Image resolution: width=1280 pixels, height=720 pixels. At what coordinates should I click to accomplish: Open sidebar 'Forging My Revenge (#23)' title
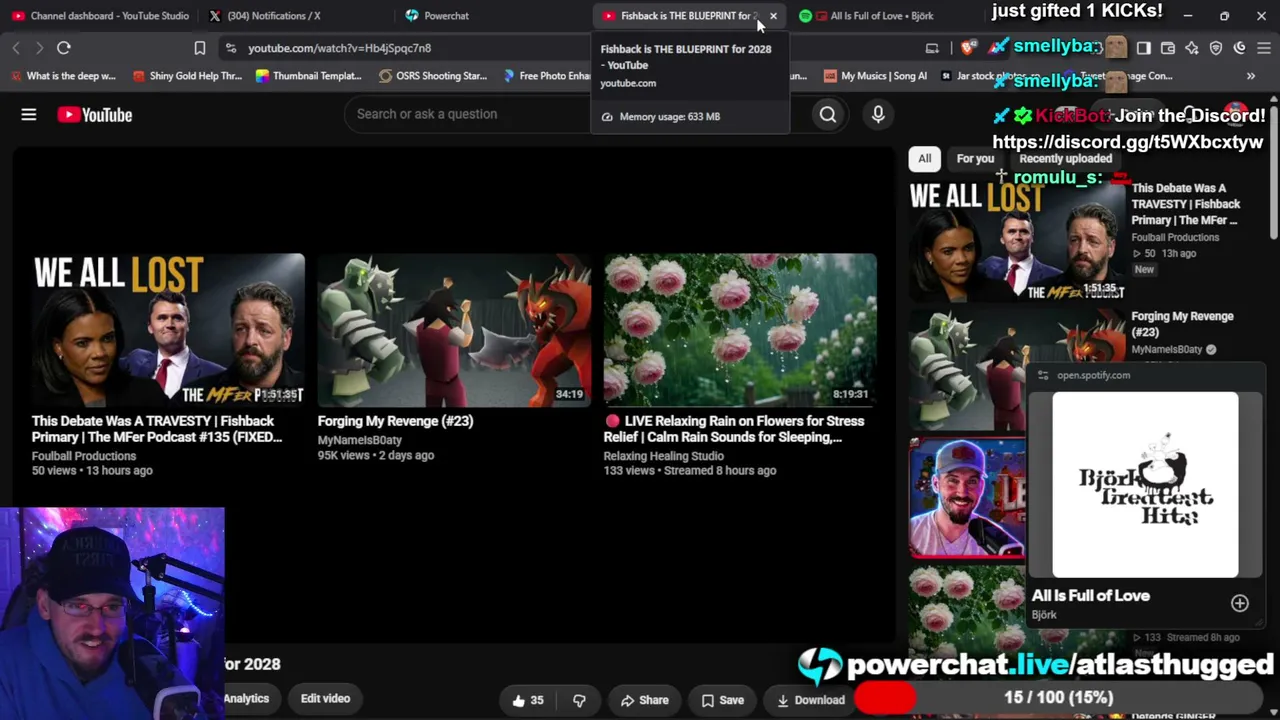(x=1183, y=324)
